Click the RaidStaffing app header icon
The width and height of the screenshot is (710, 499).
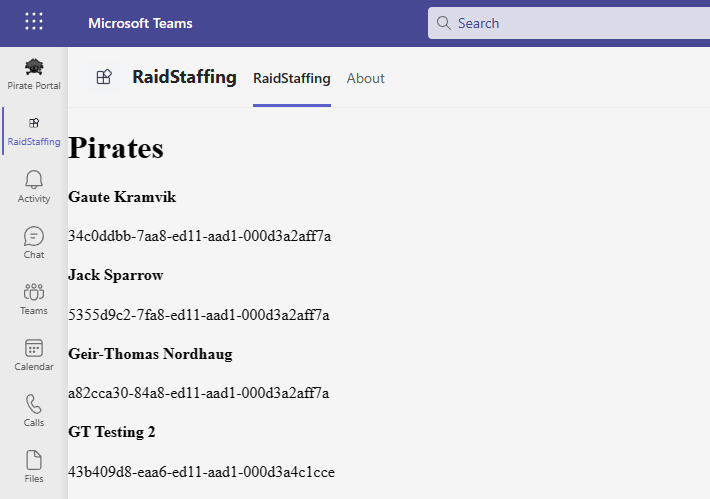(x=104, y=77)
